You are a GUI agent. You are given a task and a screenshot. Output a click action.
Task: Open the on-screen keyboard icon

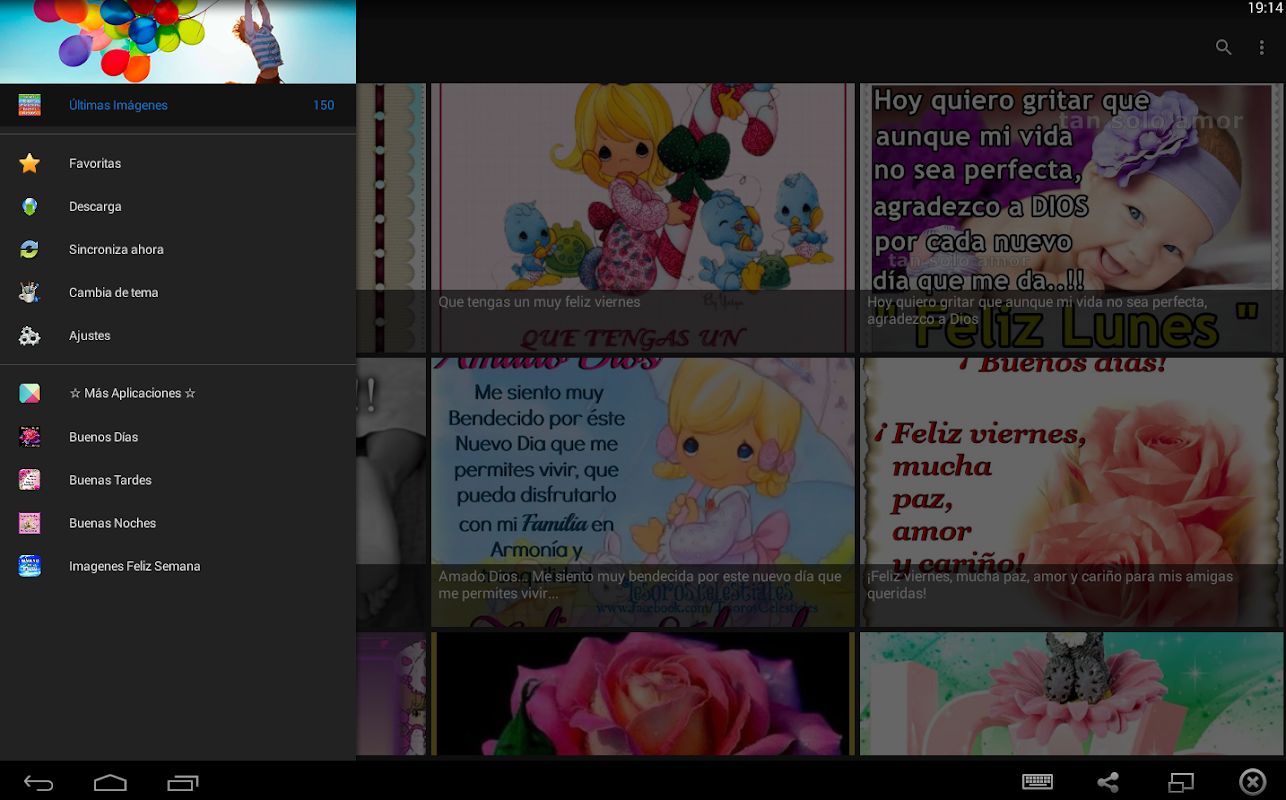1037,781
